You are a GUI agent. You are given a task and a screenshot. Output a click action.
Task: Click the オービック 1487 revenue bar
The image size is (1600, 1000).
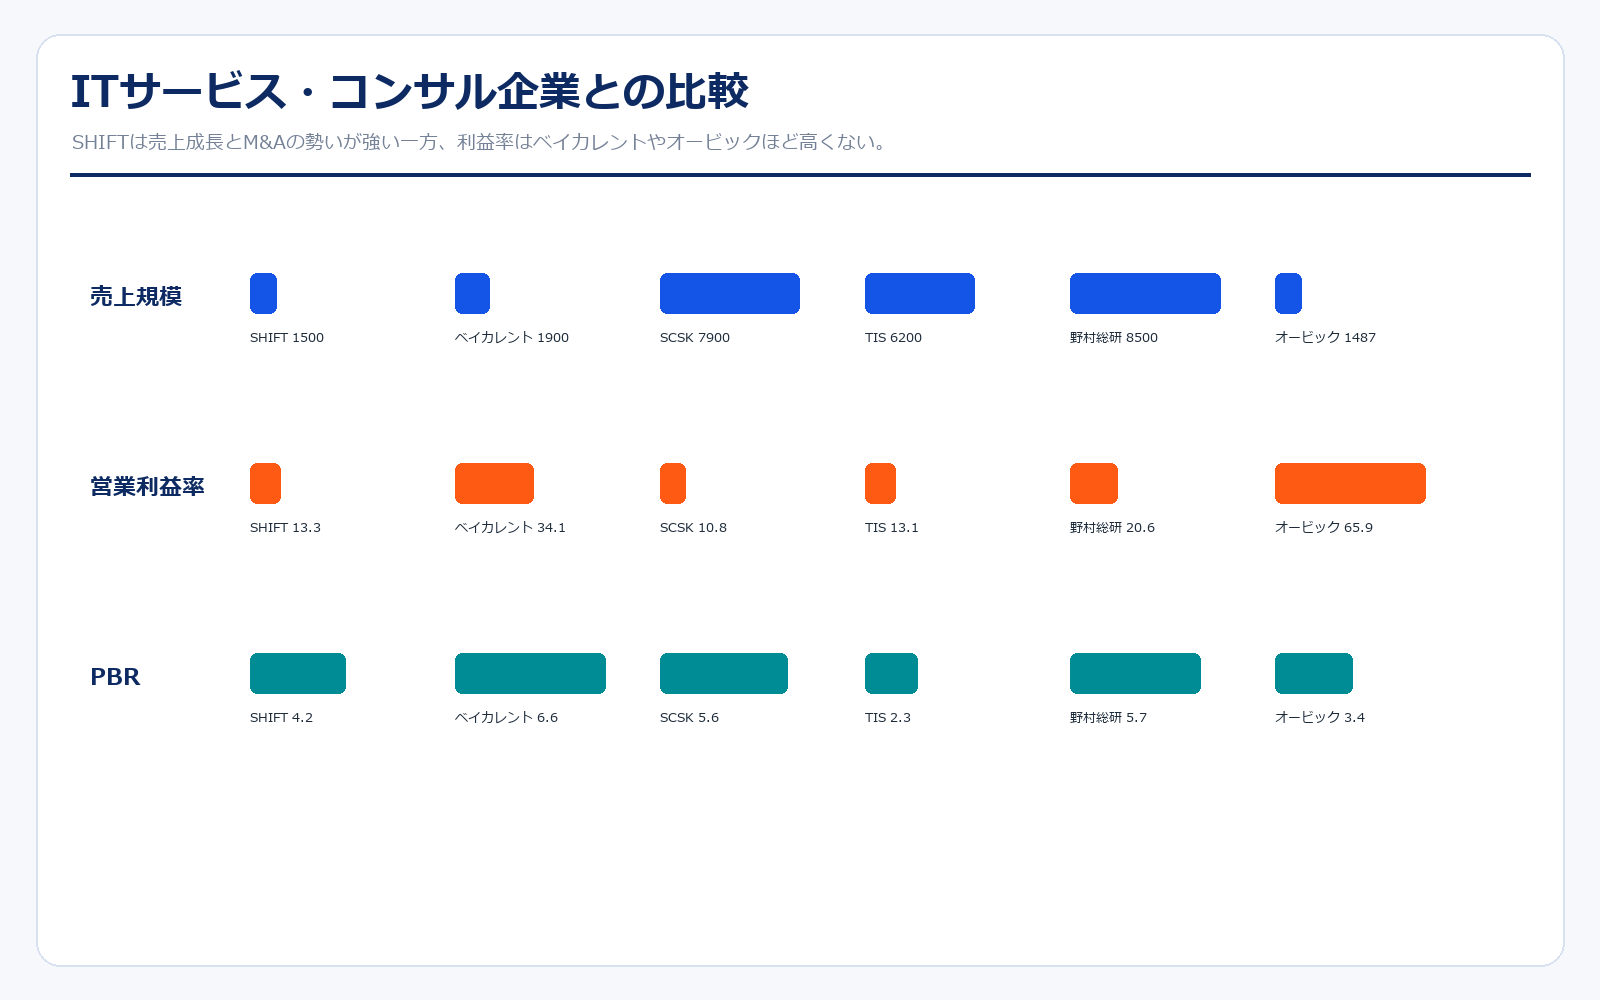click(x=1288, y=293)
